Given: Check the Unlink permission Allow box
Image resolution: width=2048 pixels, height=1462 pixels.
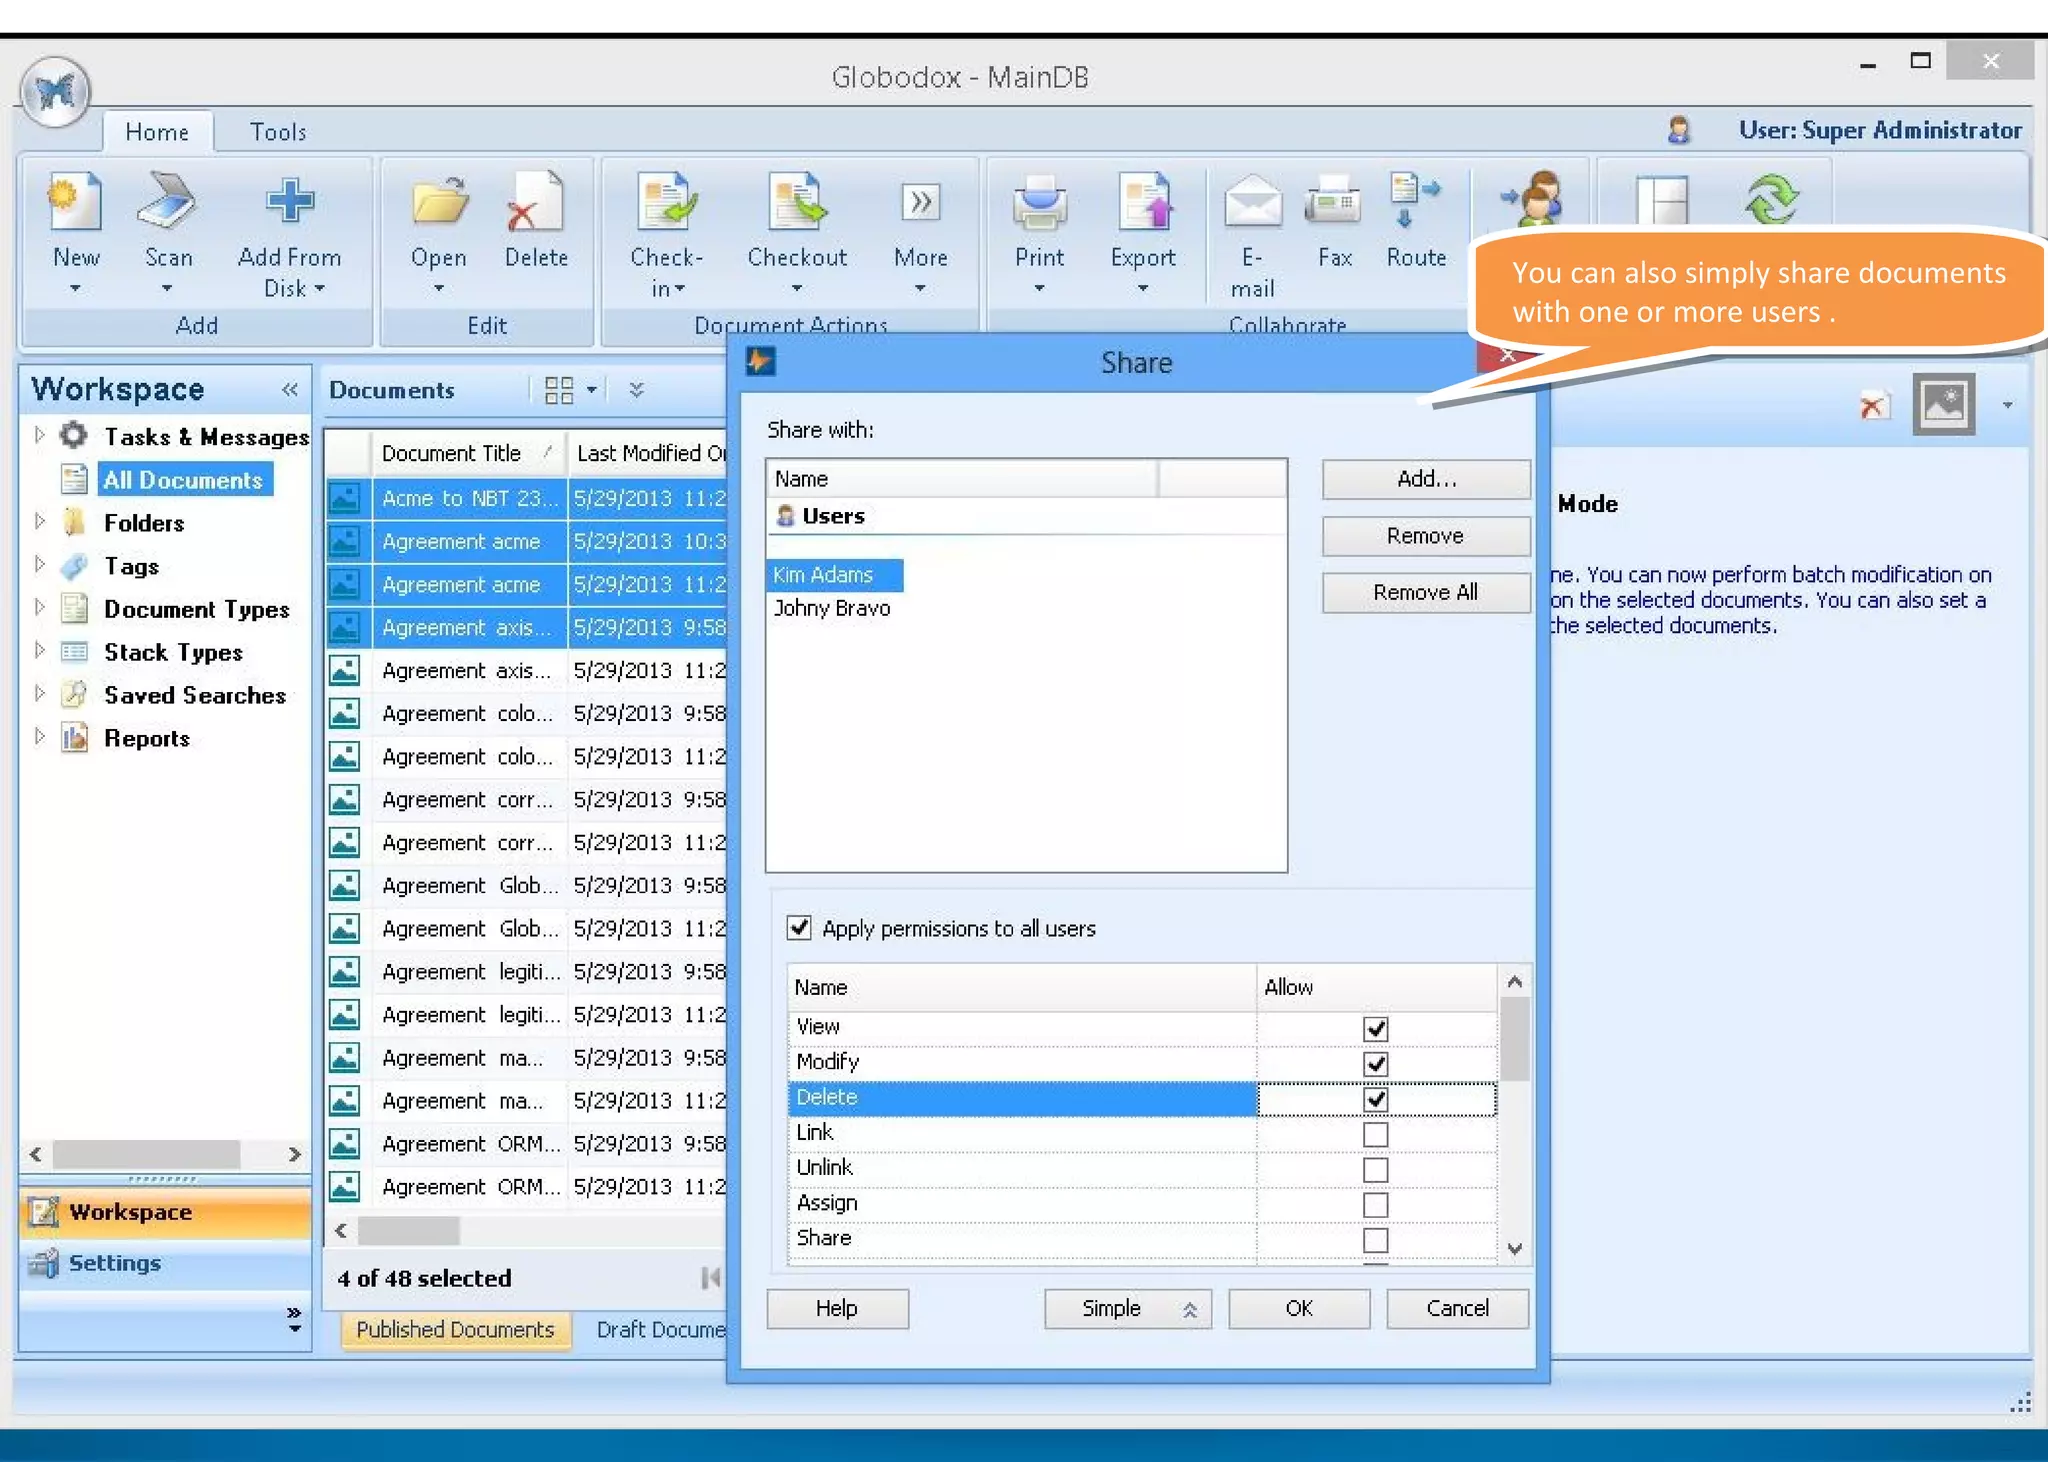Looking at the screenshot, I should (x=1375, y=1169).
